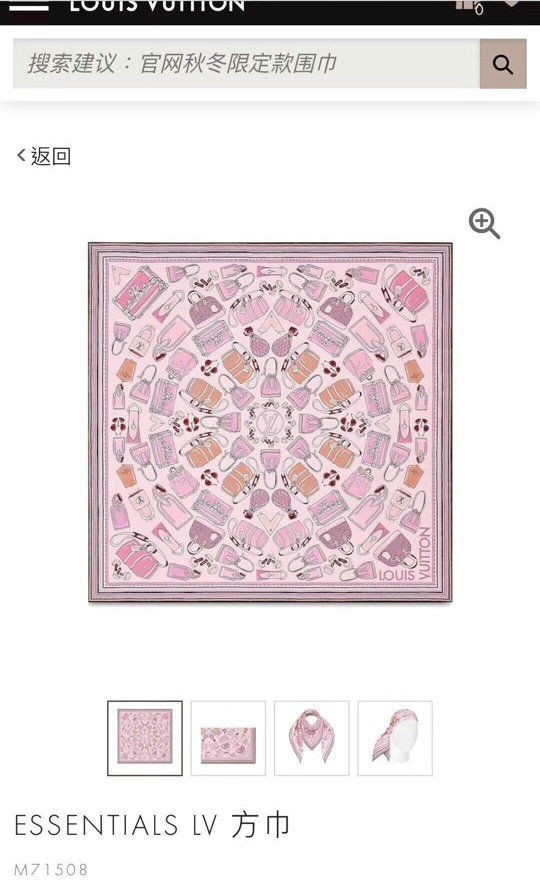Click the product code M71508
Image resolution: width=540 pixels, height=885 pixels.
click(51, 869)
